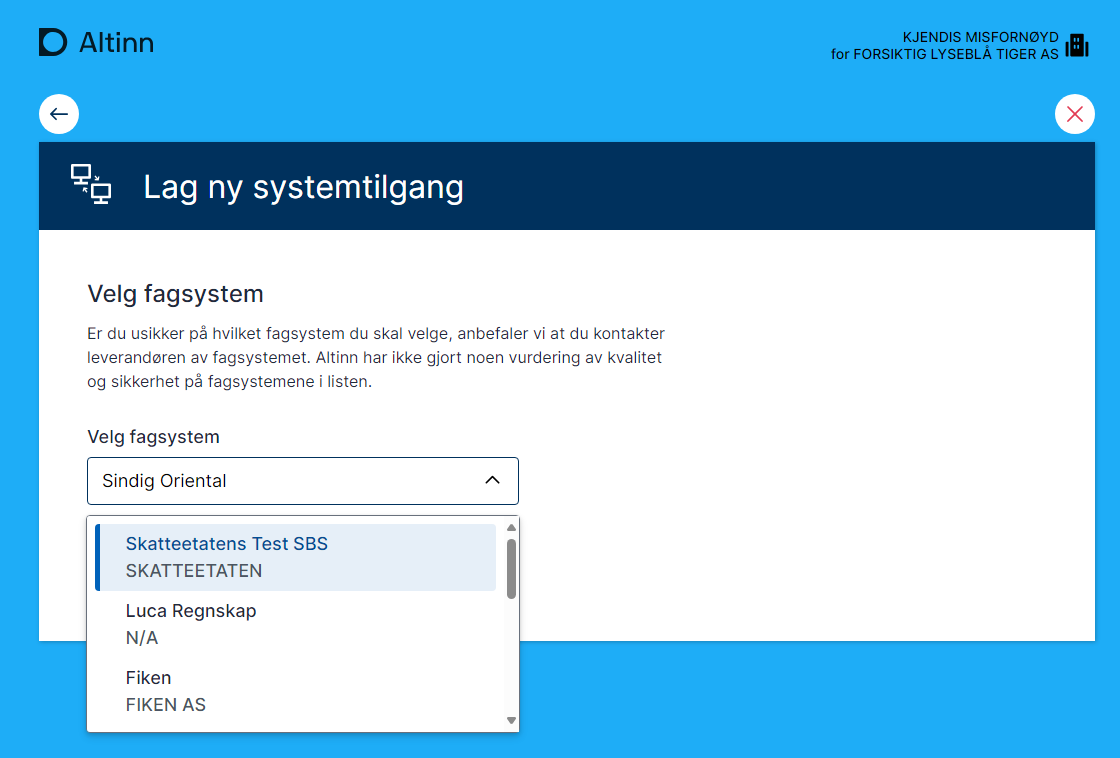This screenshot has height=758, width=1120.
Task: Click the dropdown list scroll down arrow
Action: coord(511,720)
